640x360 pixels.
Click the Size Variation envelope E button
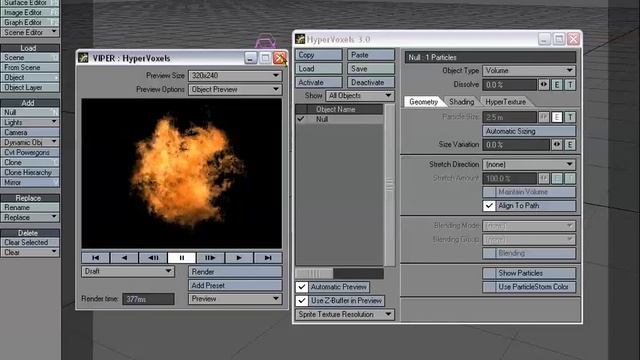(x=570, y=144)
